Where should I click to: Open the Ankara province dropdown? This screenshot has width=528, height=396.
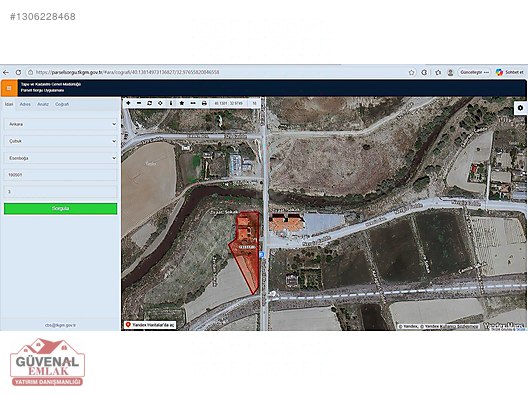(x=61, y=124)
